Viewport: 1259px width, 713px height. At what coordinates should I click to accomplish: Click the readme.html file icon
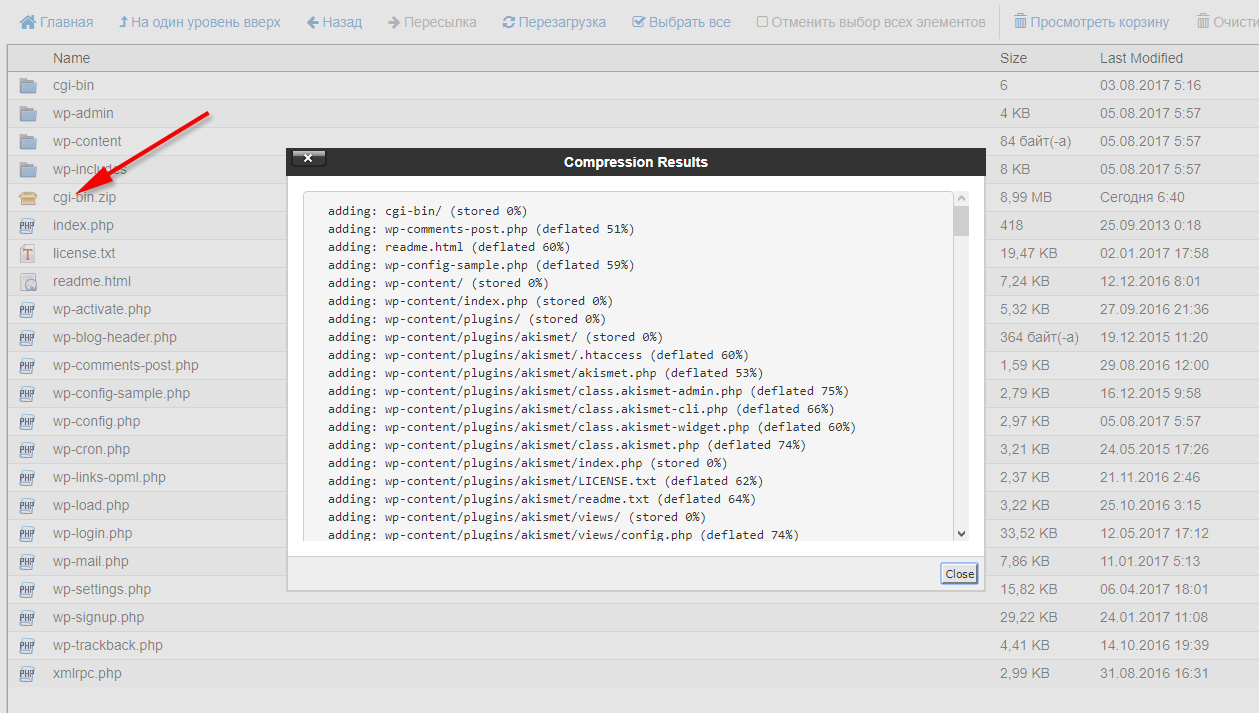(x=28, y=282)
